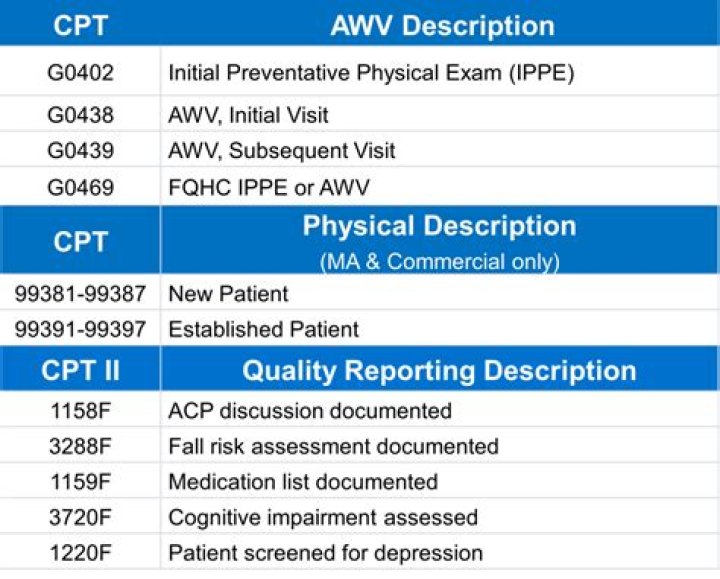Click the Fall risk assessment documented text

click(333, 446)
